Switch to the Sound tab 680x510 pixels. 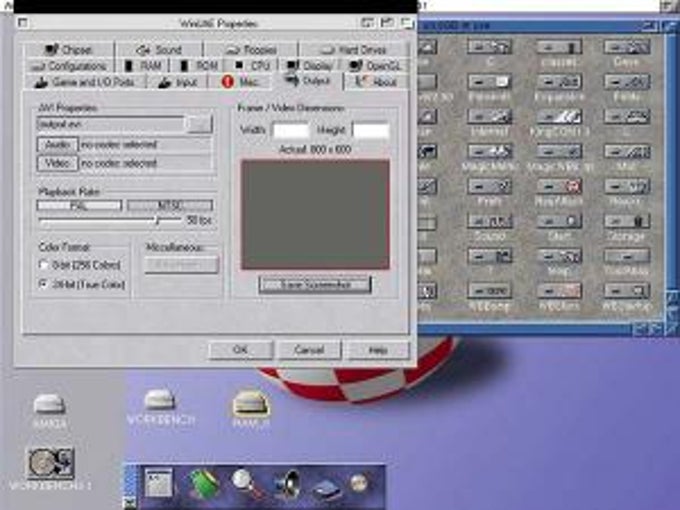[159, 50]
